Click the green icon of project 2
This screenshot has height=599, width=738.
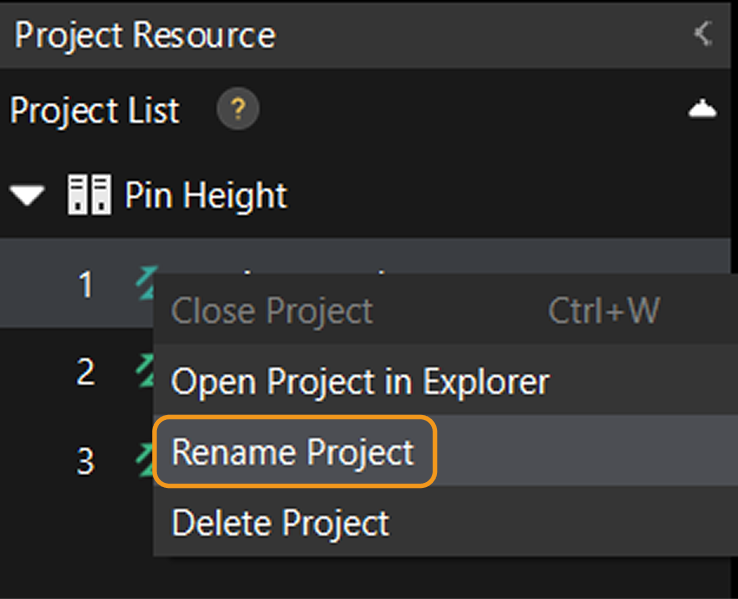(143, 371)
